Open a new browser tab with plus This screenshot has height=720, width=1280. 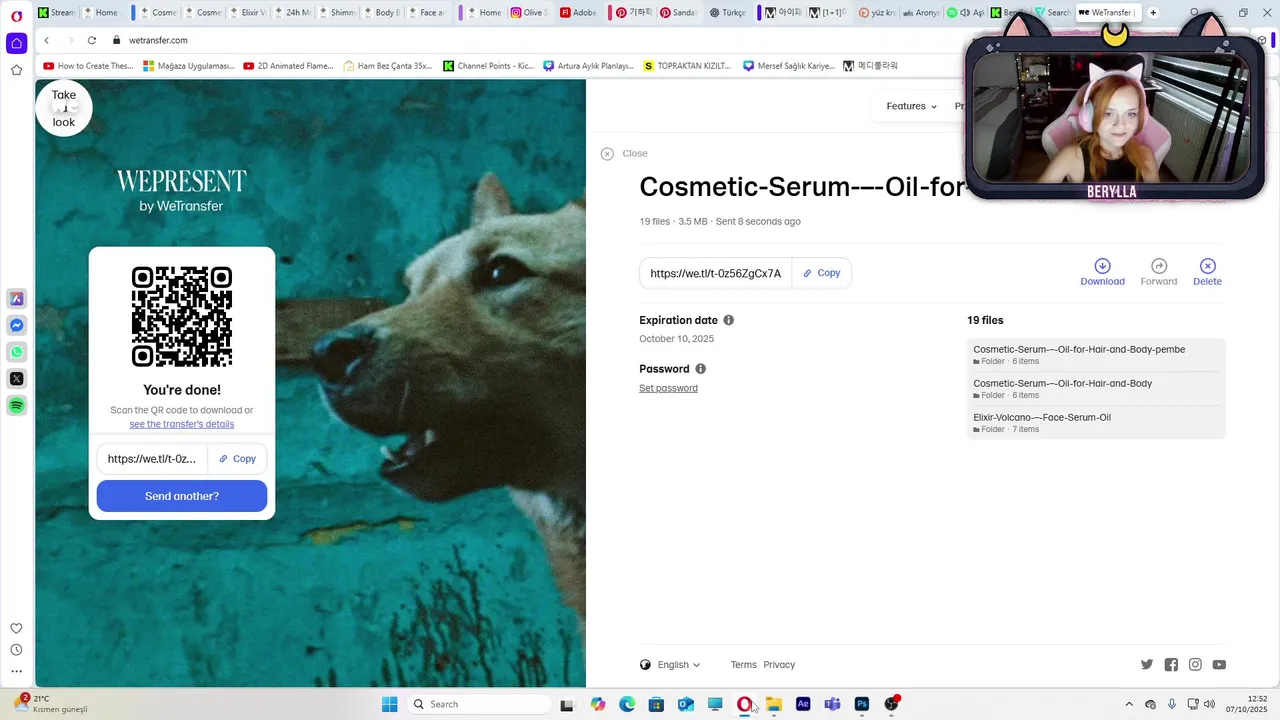tap(1153, 13)
